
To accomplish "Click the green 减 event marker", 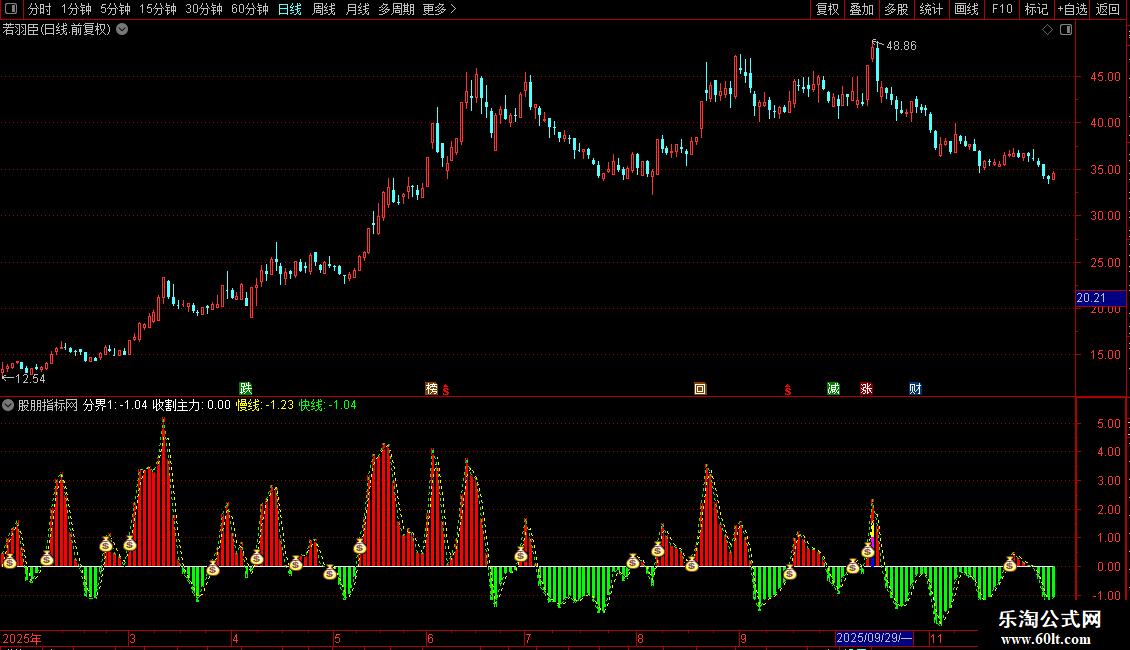I will [x=834, y=388].
